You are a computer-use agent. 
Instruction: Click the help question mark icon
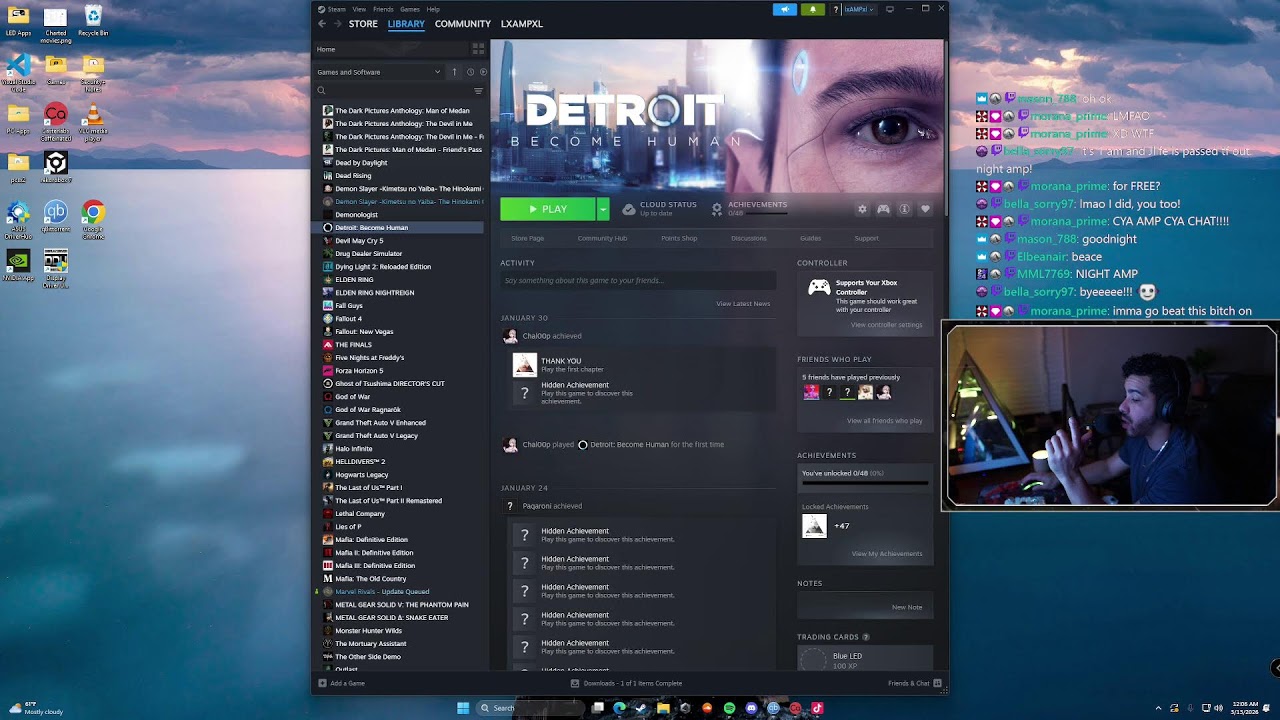[835, 9]
